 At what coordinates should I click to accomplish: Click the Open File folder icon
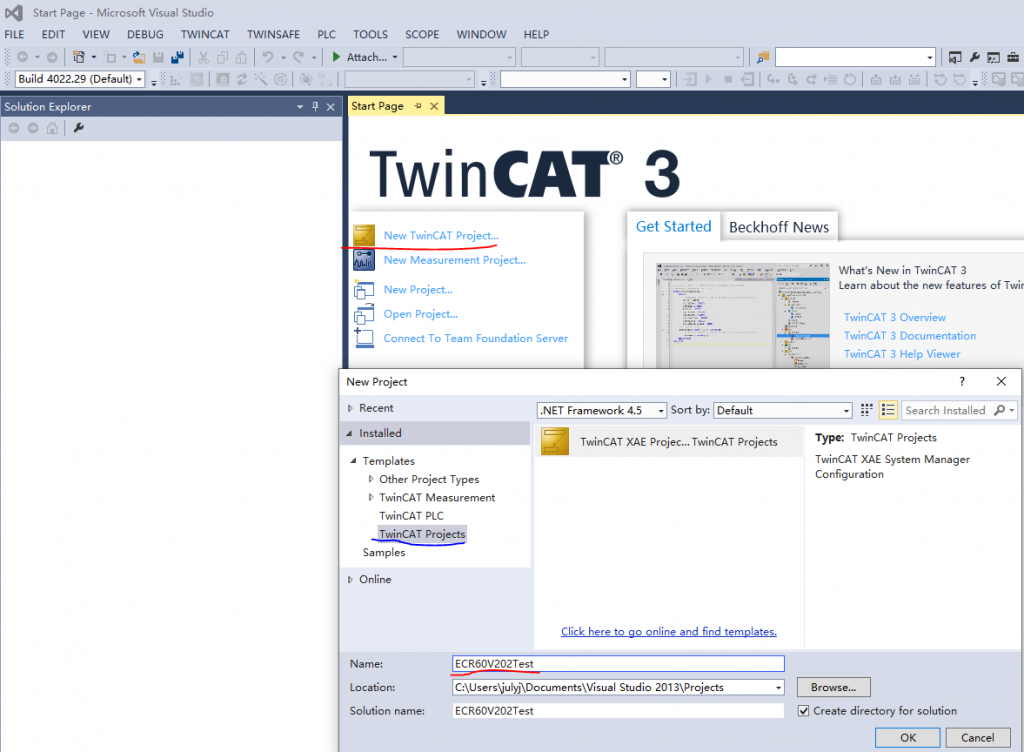(x=138, y=57)
